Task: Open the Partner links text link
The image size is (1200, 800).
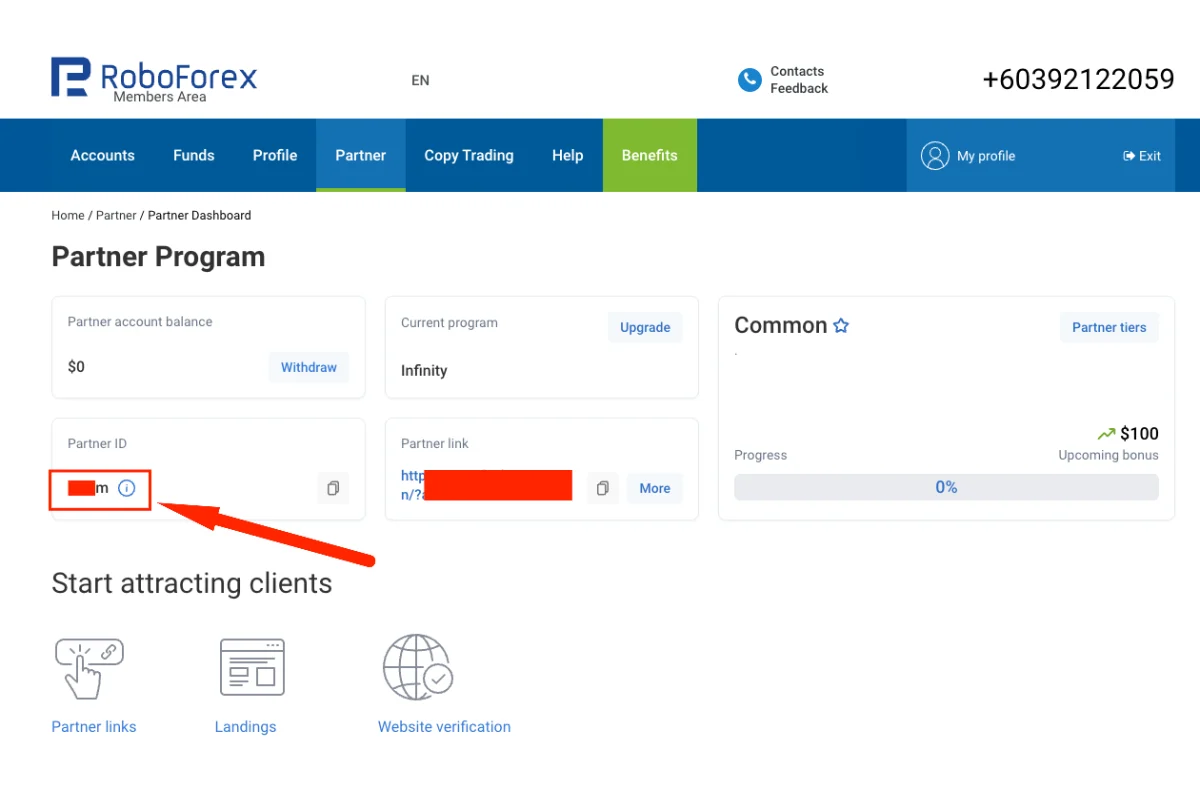Action: pyautogui.click(x=94, y=727)
